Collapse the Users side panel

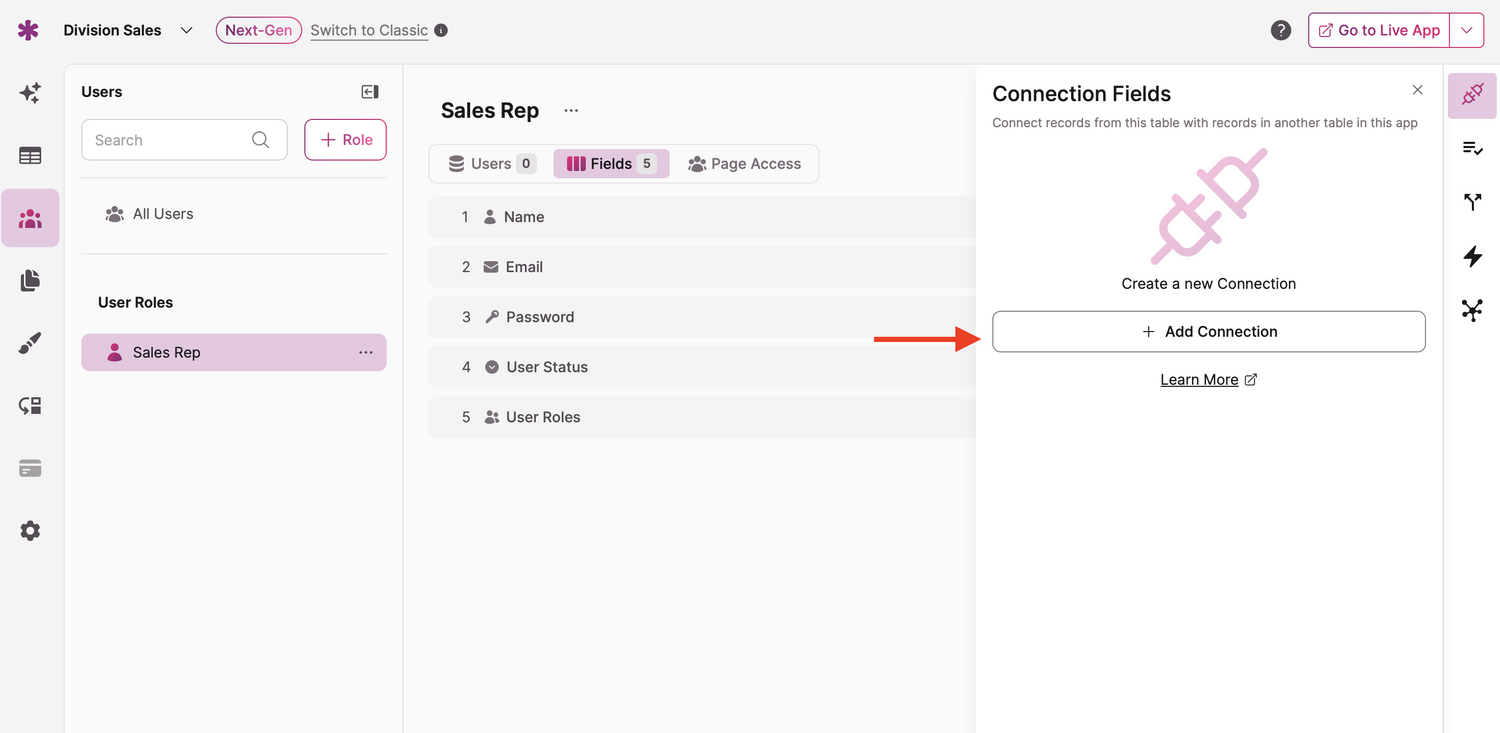click(x=370, y=92)
